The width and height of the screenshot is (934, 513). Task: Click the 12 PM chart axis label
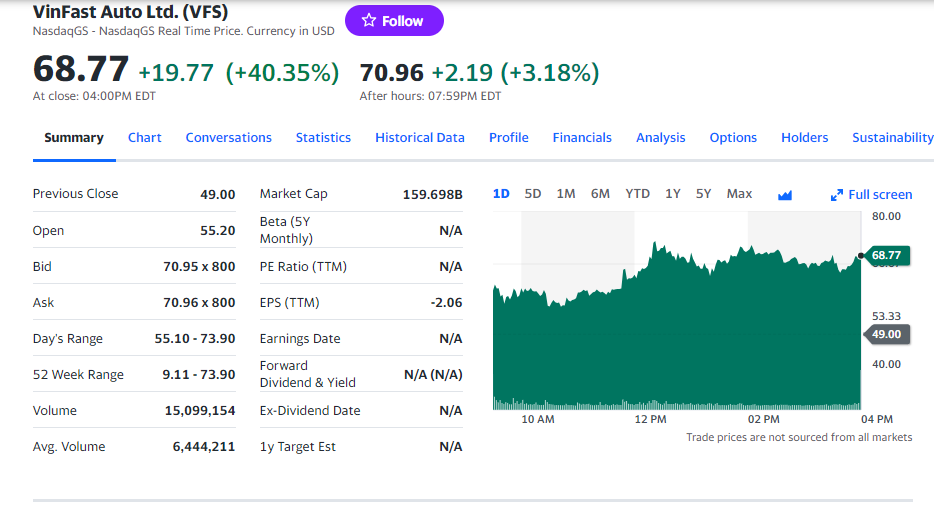650,419
